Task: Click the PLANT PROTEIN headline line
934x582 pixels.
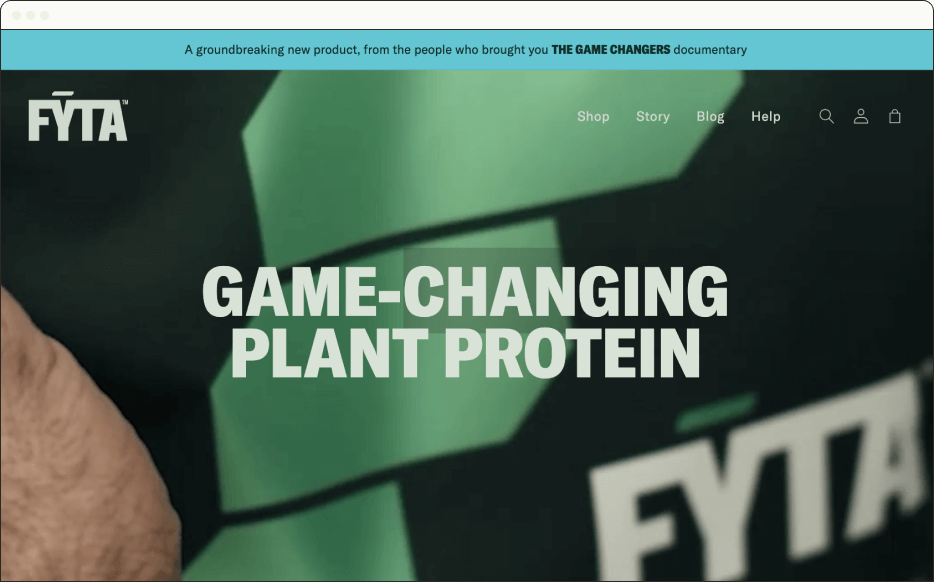Action: tap(465, 354)
